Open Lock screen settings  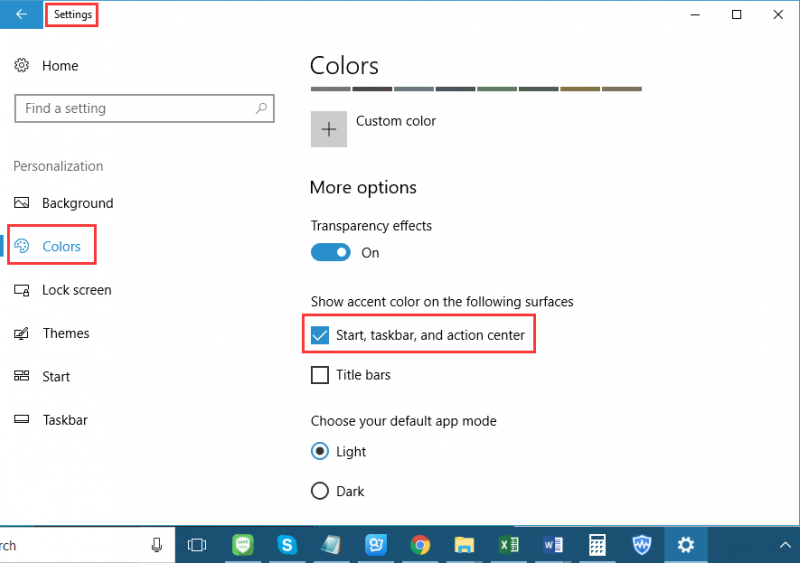(62, 290)
